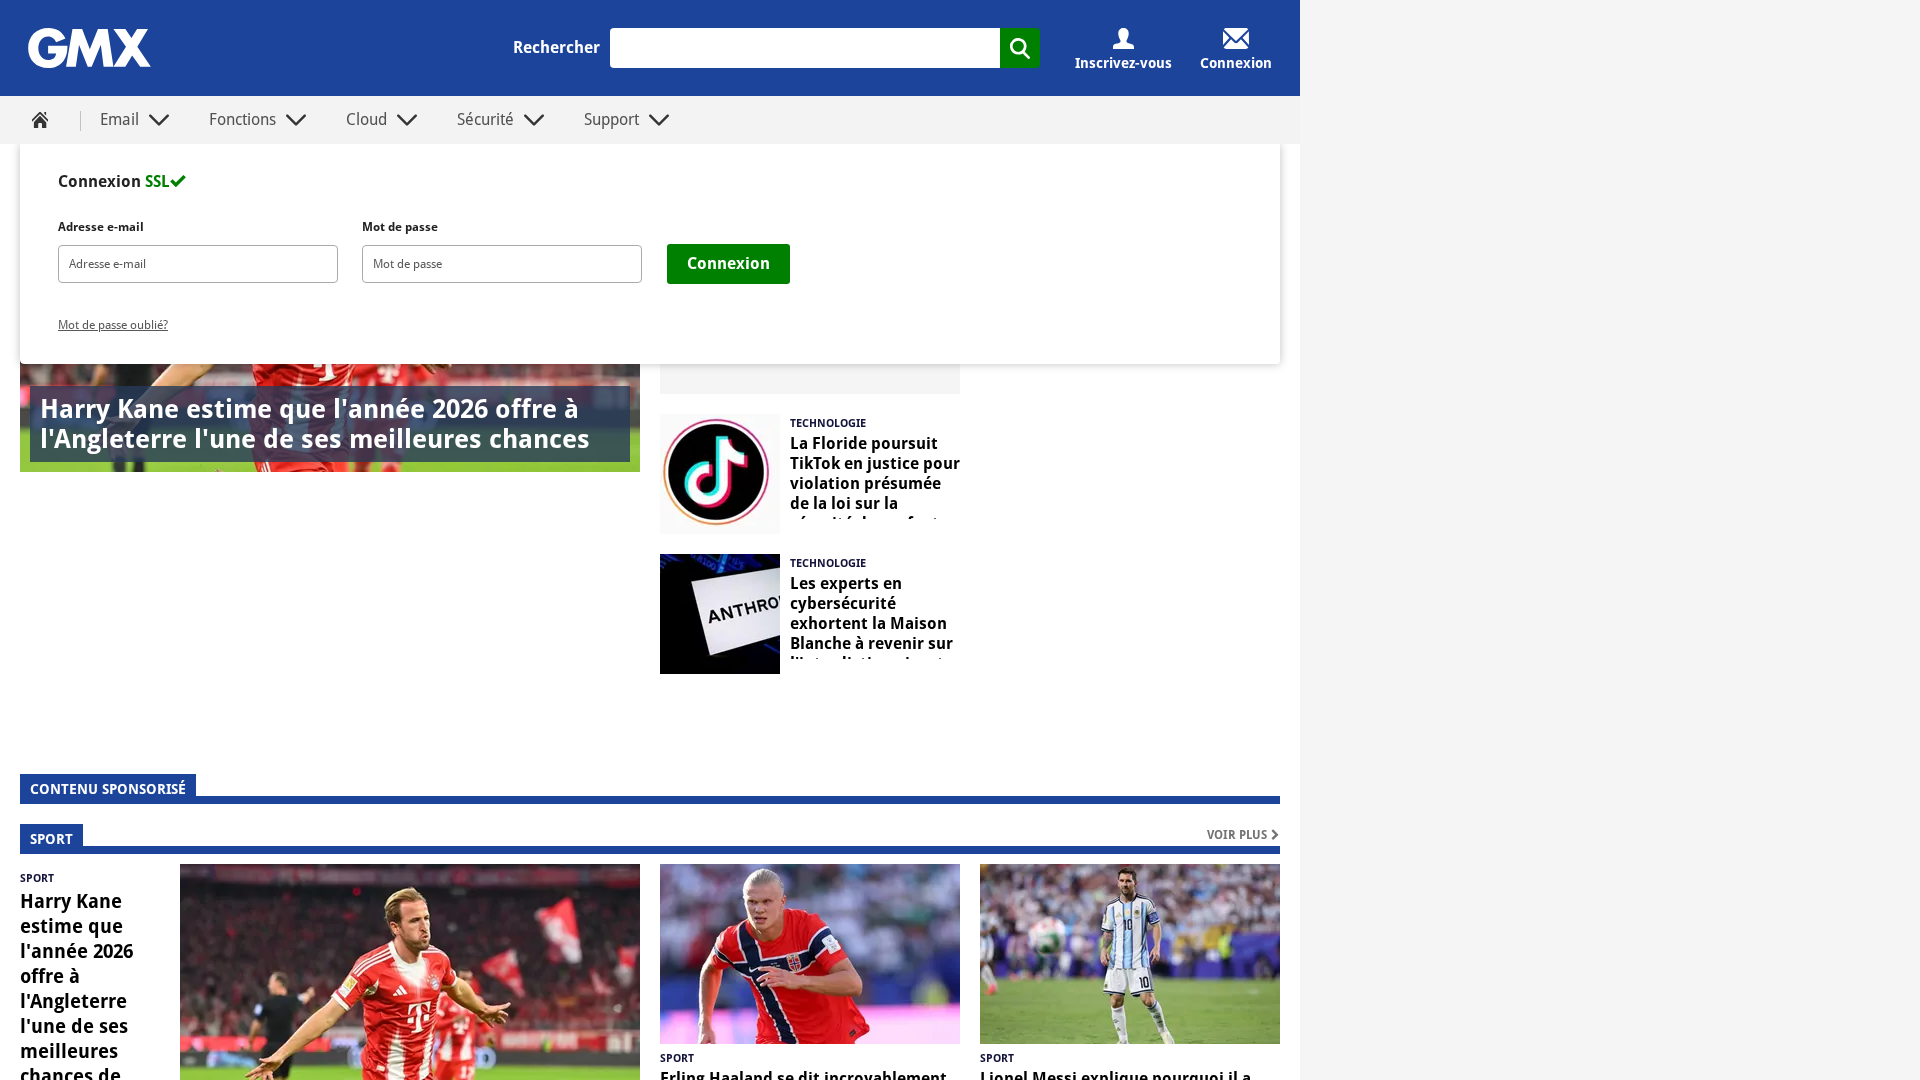
Task: Expand the Cloud menu chevron
Action: [407, 120]
